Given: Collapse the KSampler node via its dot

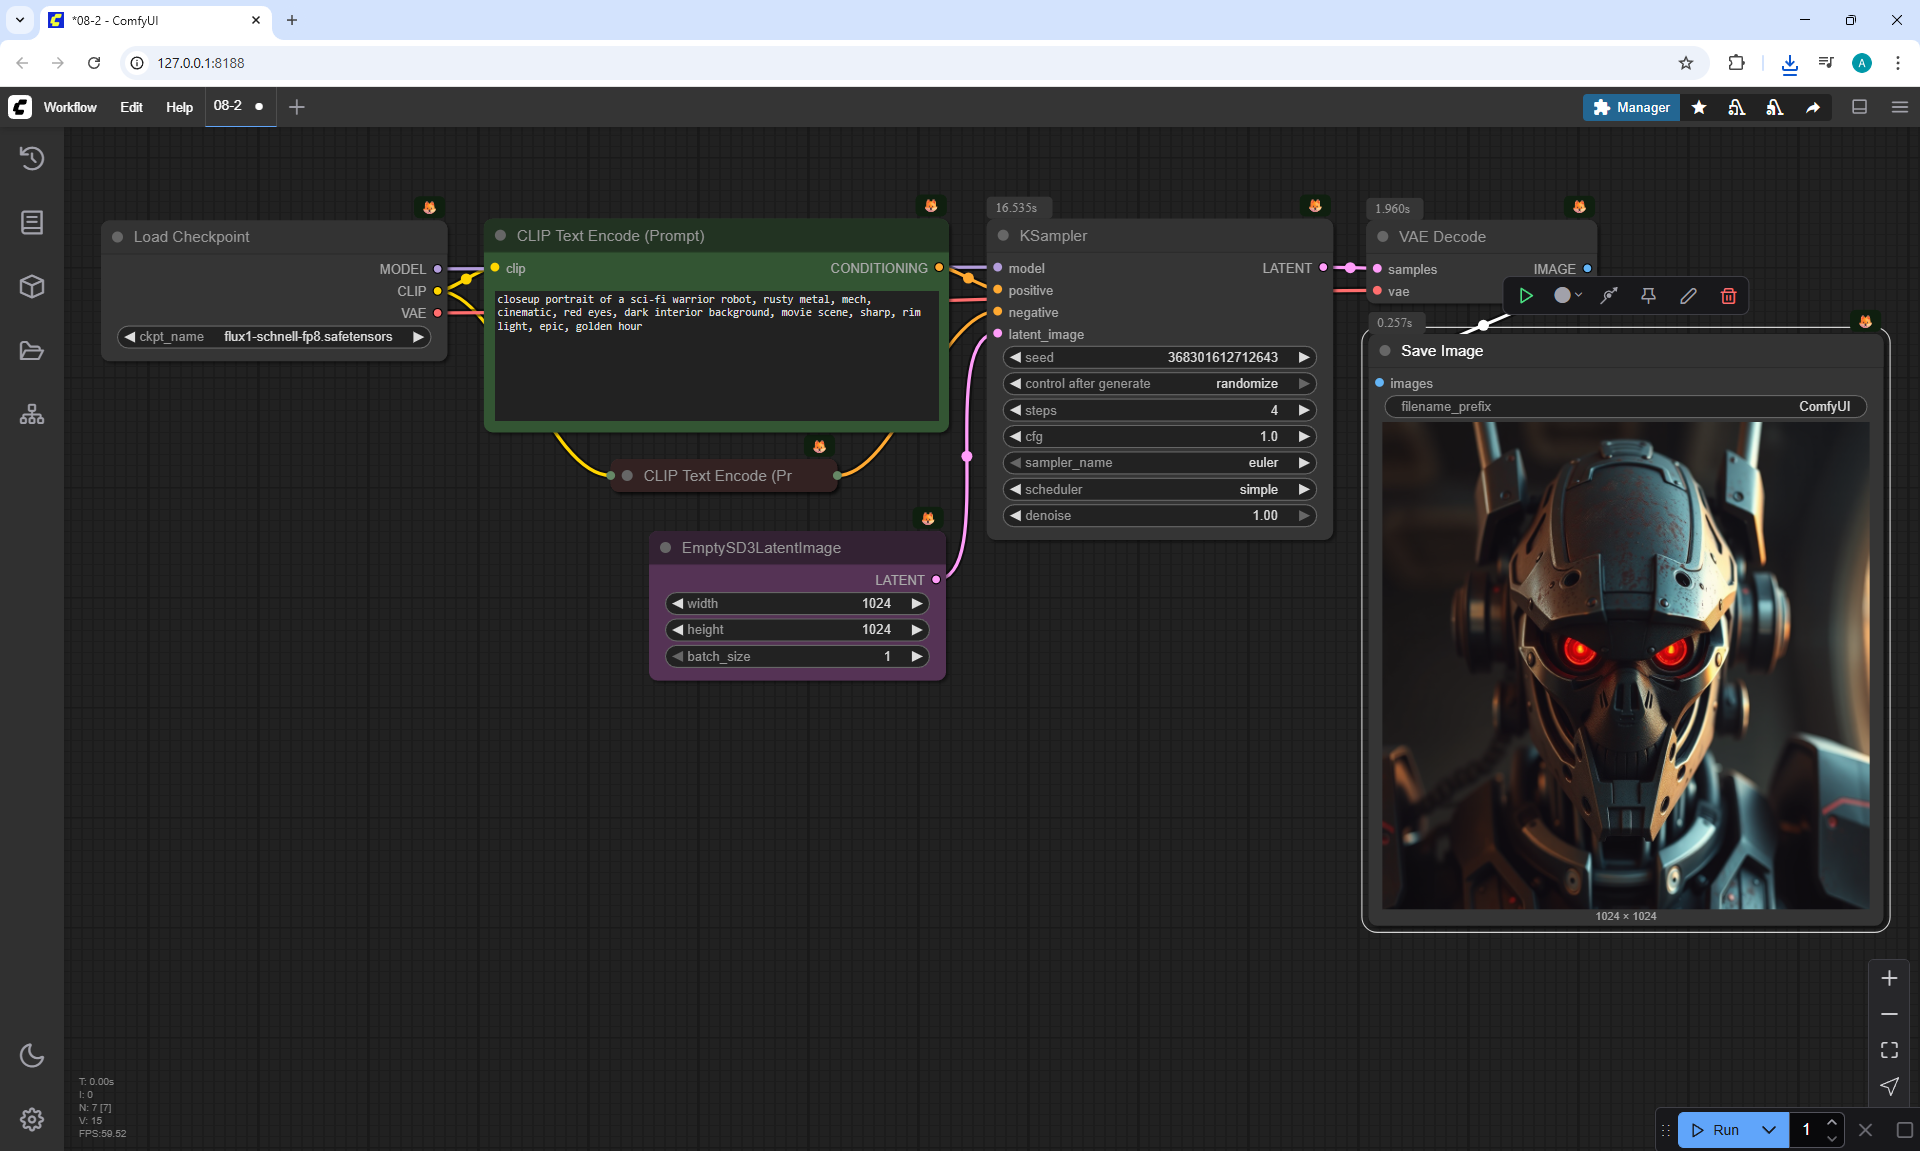Looking at the screenshot, I should pyautogui.click(x=1003, y=236).
